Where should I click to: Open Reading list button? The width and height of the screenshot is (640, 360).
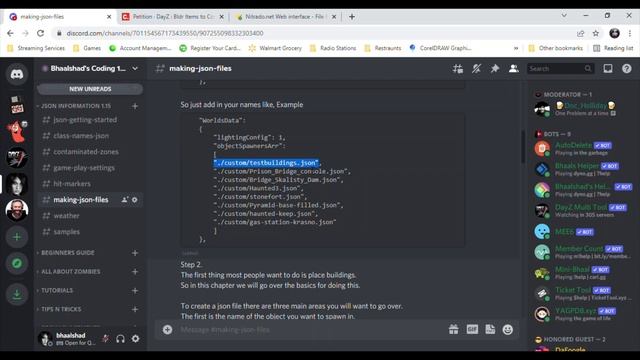tap(613, 48)
